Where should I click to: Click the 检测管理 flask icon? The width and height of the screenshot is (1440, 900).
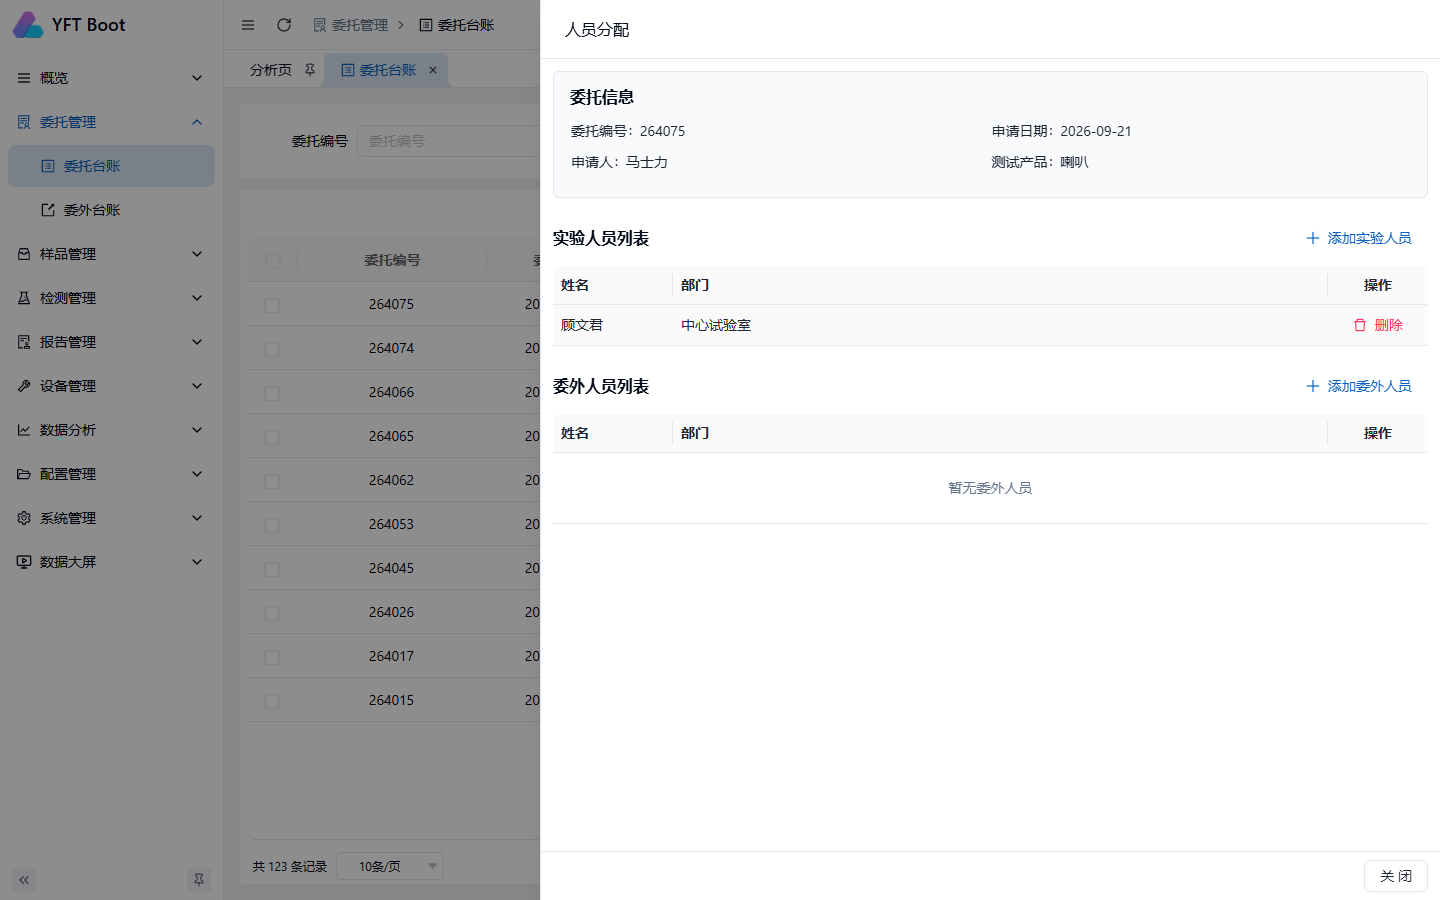click(x=24, y=298)
